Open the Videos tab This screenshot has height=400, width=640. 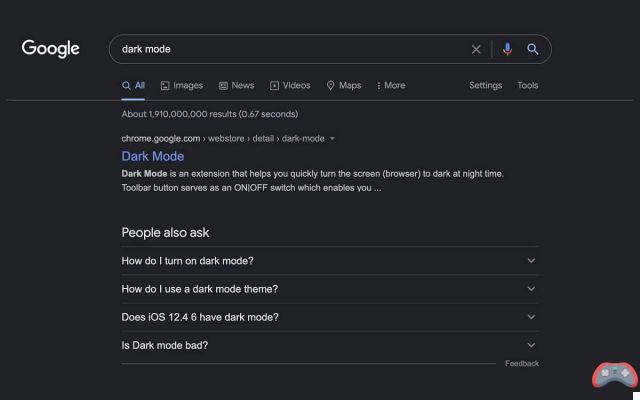click(290, 85)
